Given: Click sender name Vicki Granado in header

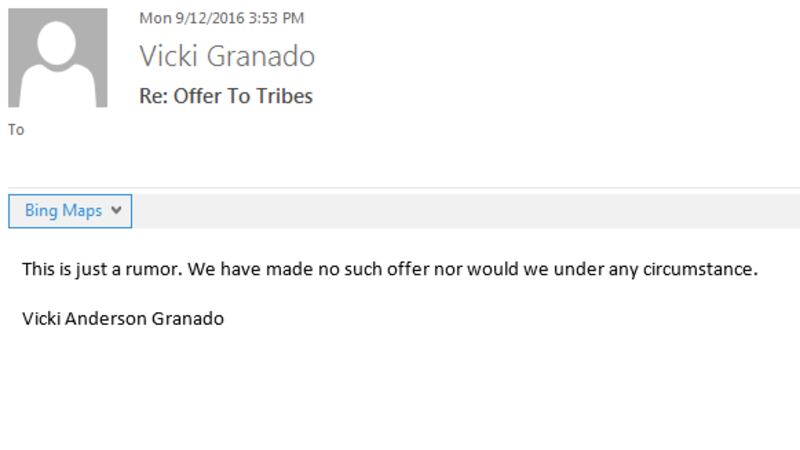Looking at the screenshot, I should tap(227, 56).
